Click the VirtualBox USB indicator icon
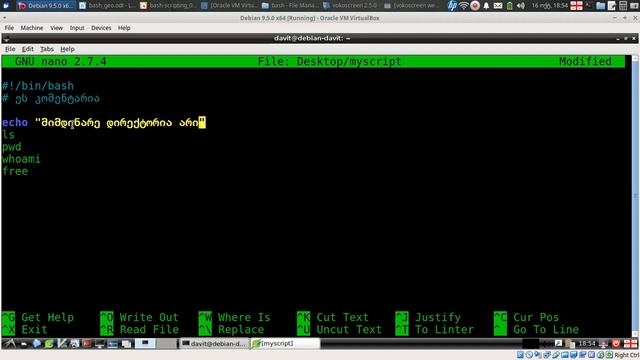Screen dimensions: 640x360 [x=556, y=355]
